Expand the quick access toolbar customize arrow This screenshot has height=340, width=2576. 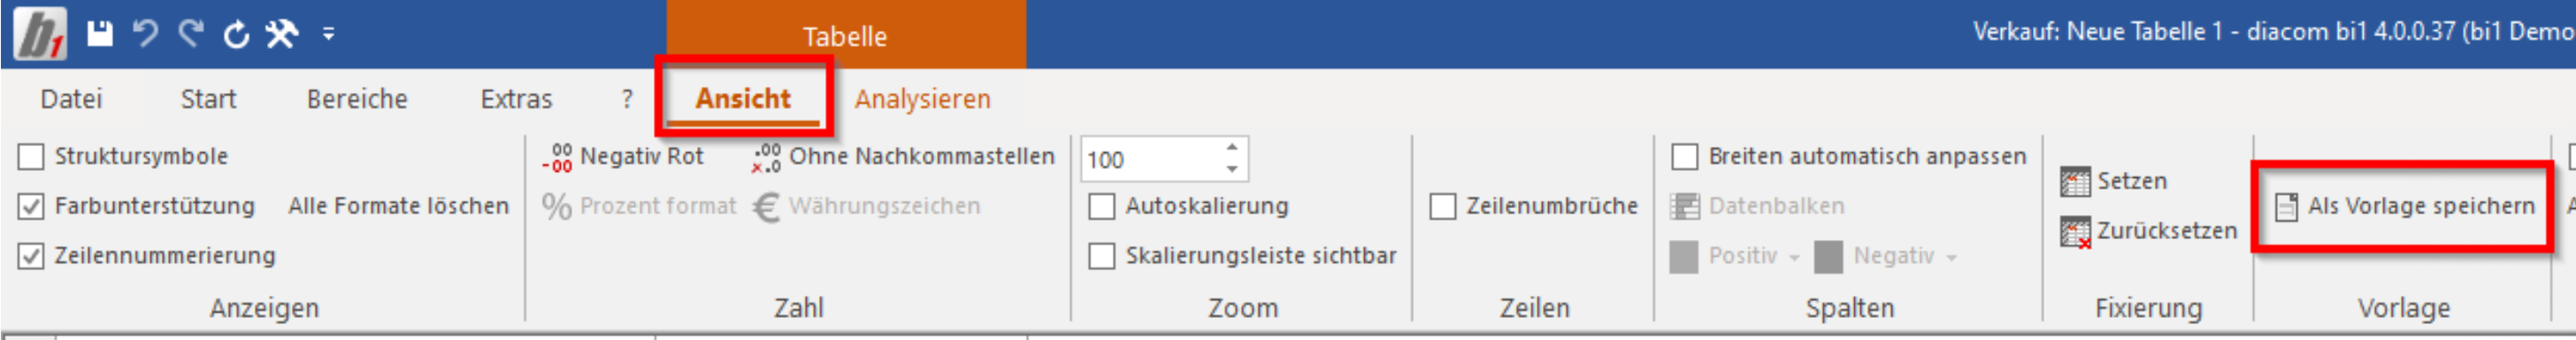coord(328,35)
